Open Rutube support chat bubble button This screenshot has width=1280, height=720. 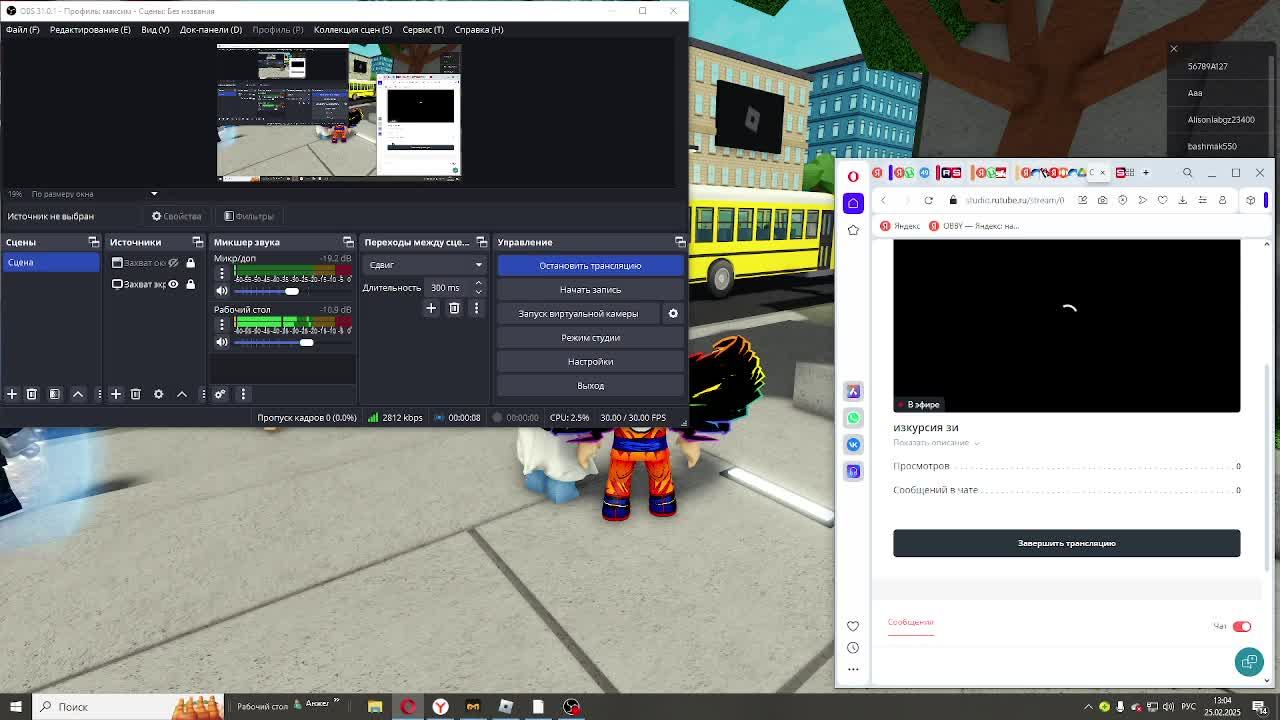click(x=1249, y=661)
